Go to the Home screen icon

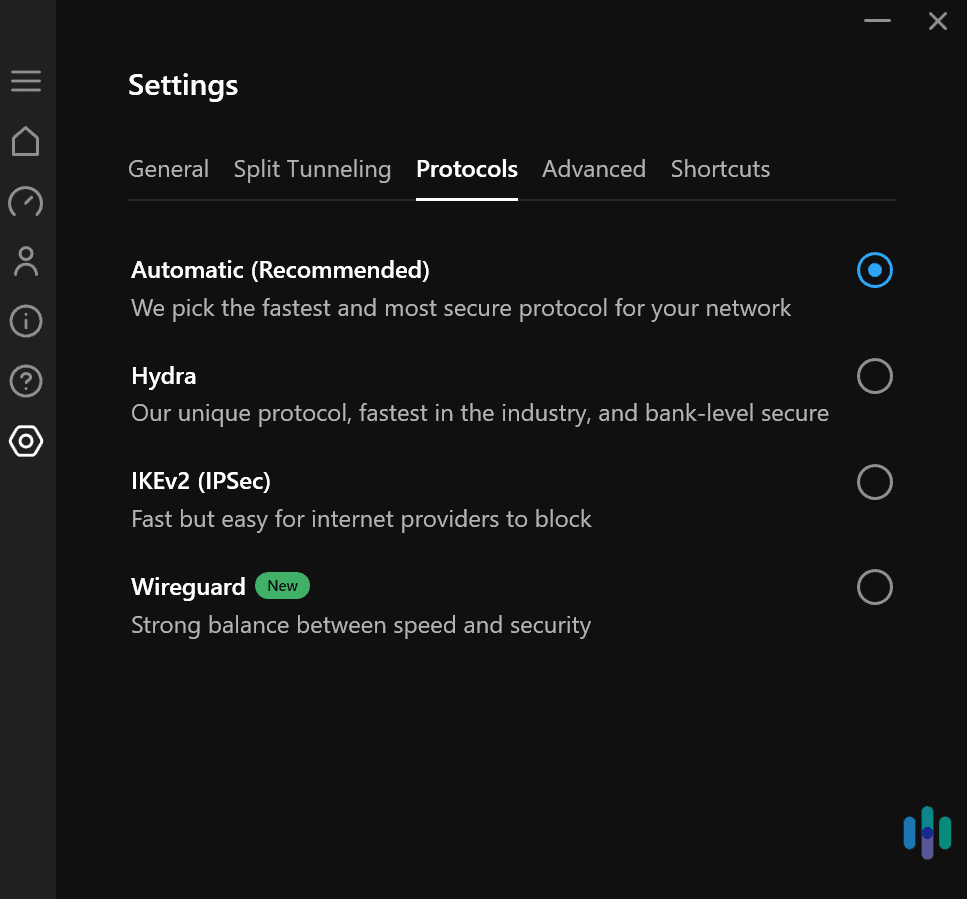tap(26, 141)
